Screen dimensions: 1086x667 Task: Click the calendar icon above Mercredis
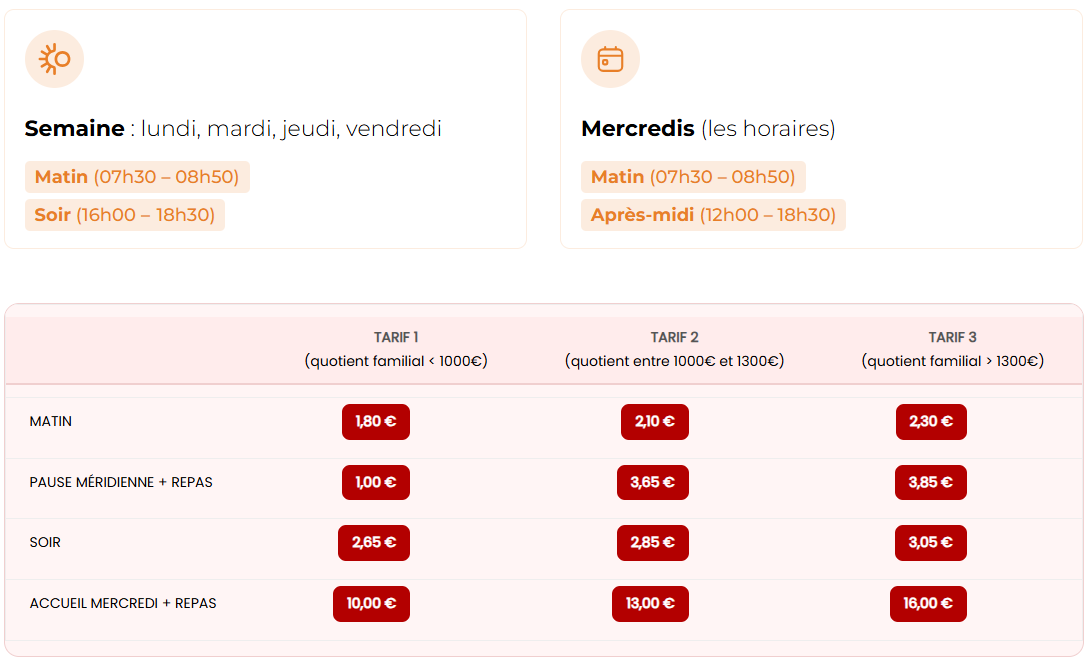click(x=610, y=59)
